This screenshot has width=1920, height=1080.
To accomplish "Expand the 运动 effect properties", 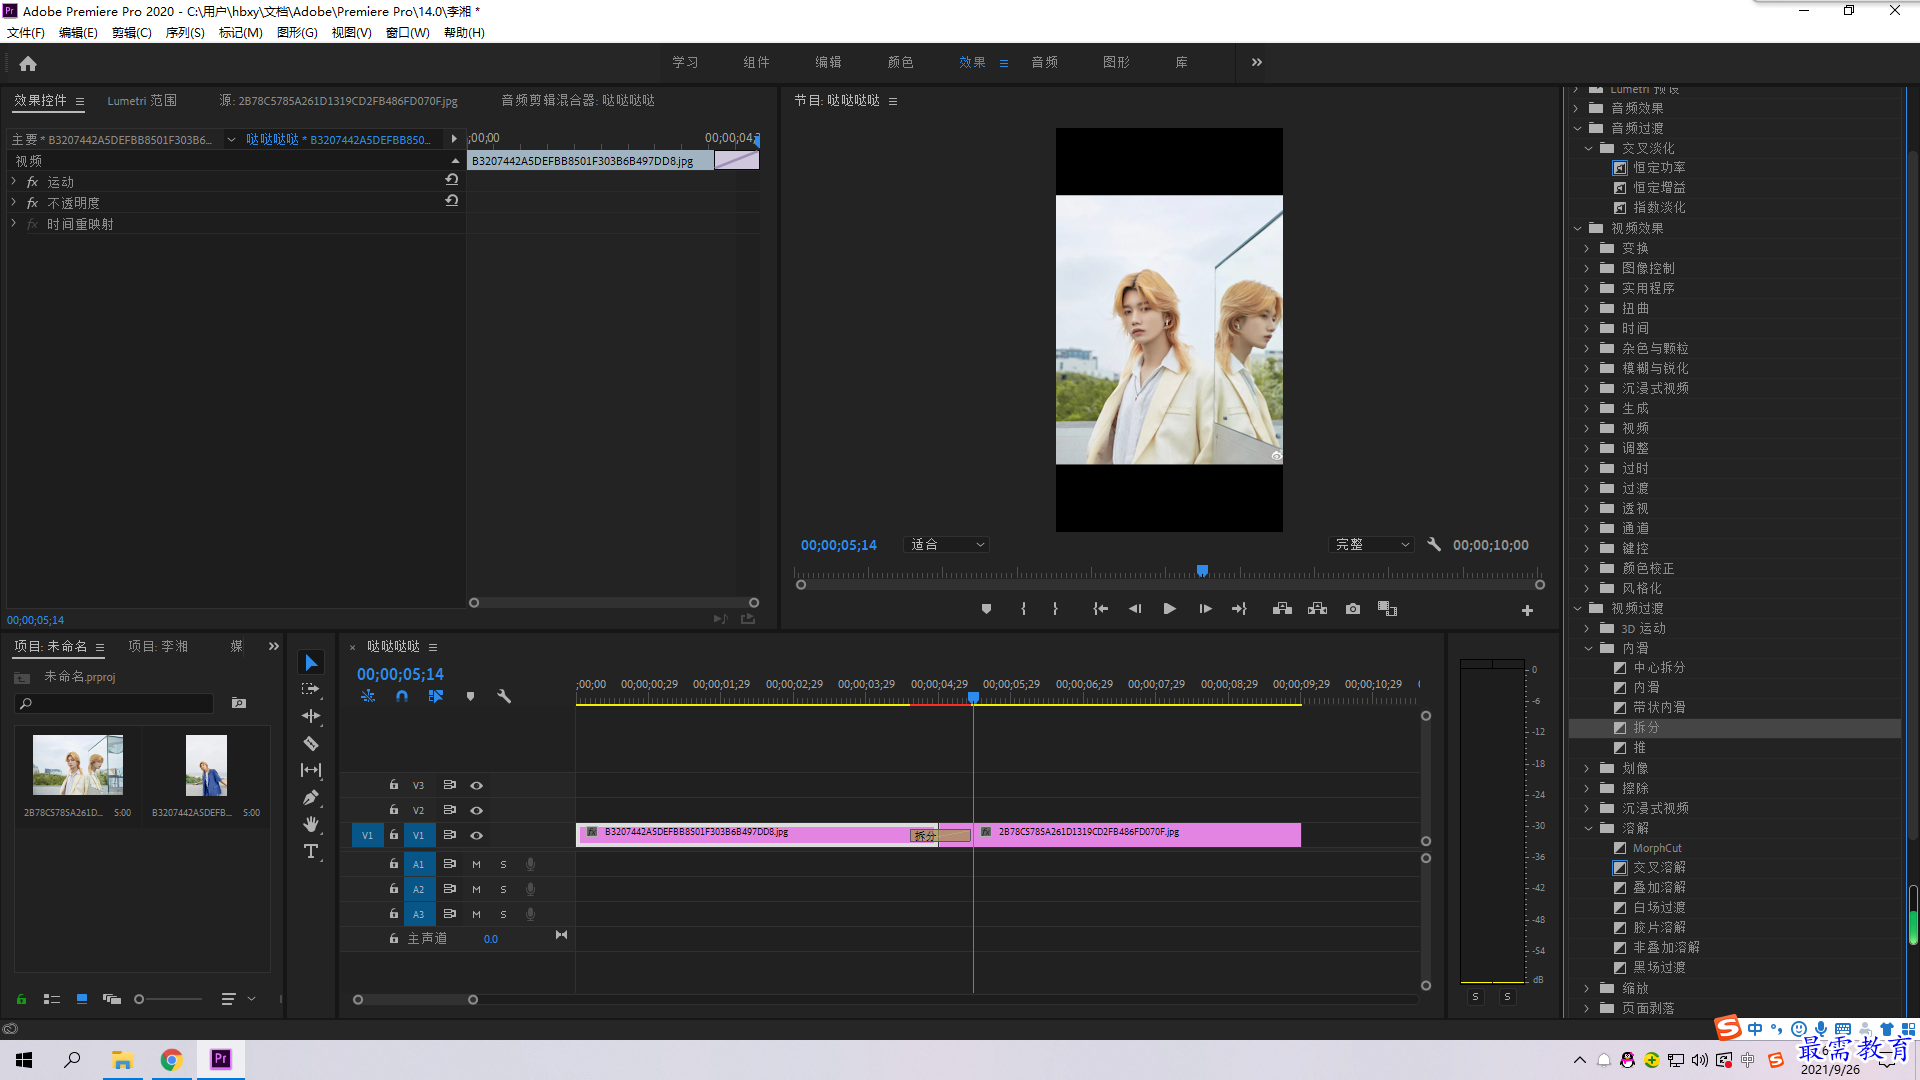I will [14, 182].
